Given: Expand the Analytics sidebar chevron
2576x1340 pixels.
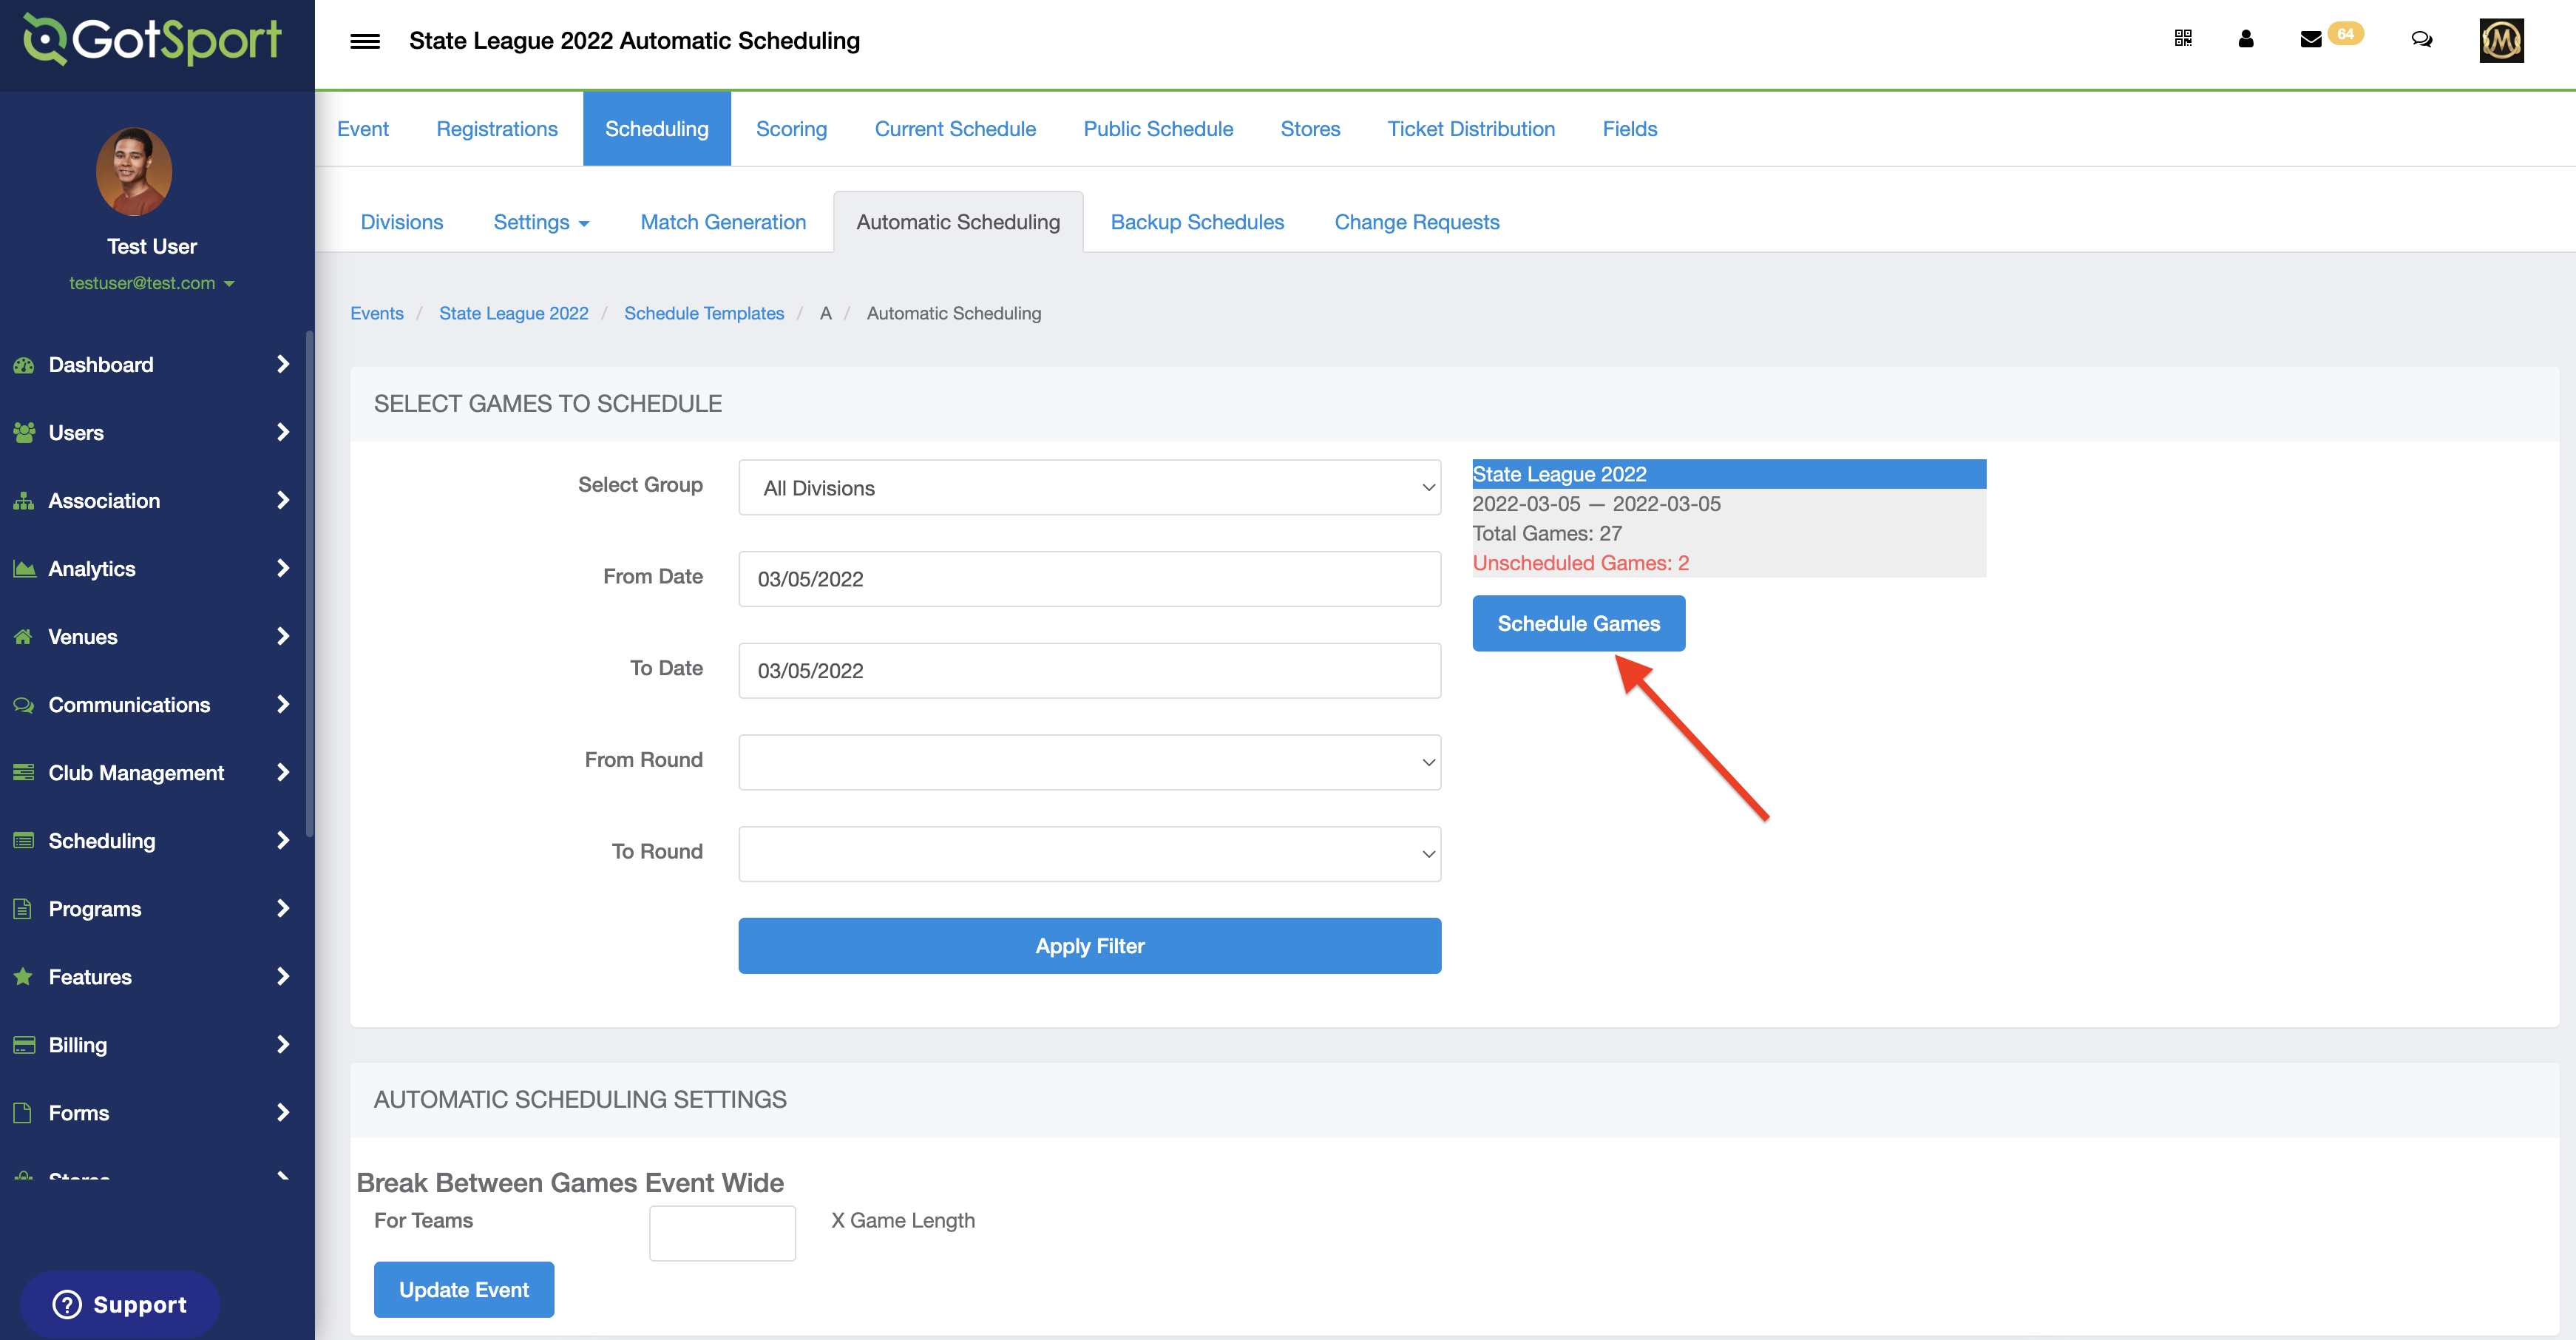Looking at the screenshot, I should (283, 568).
